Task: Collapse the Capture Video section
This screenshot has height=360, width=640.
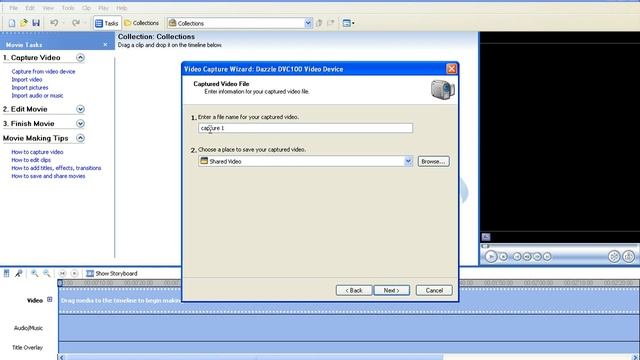Action: click(x=80, y=58)
